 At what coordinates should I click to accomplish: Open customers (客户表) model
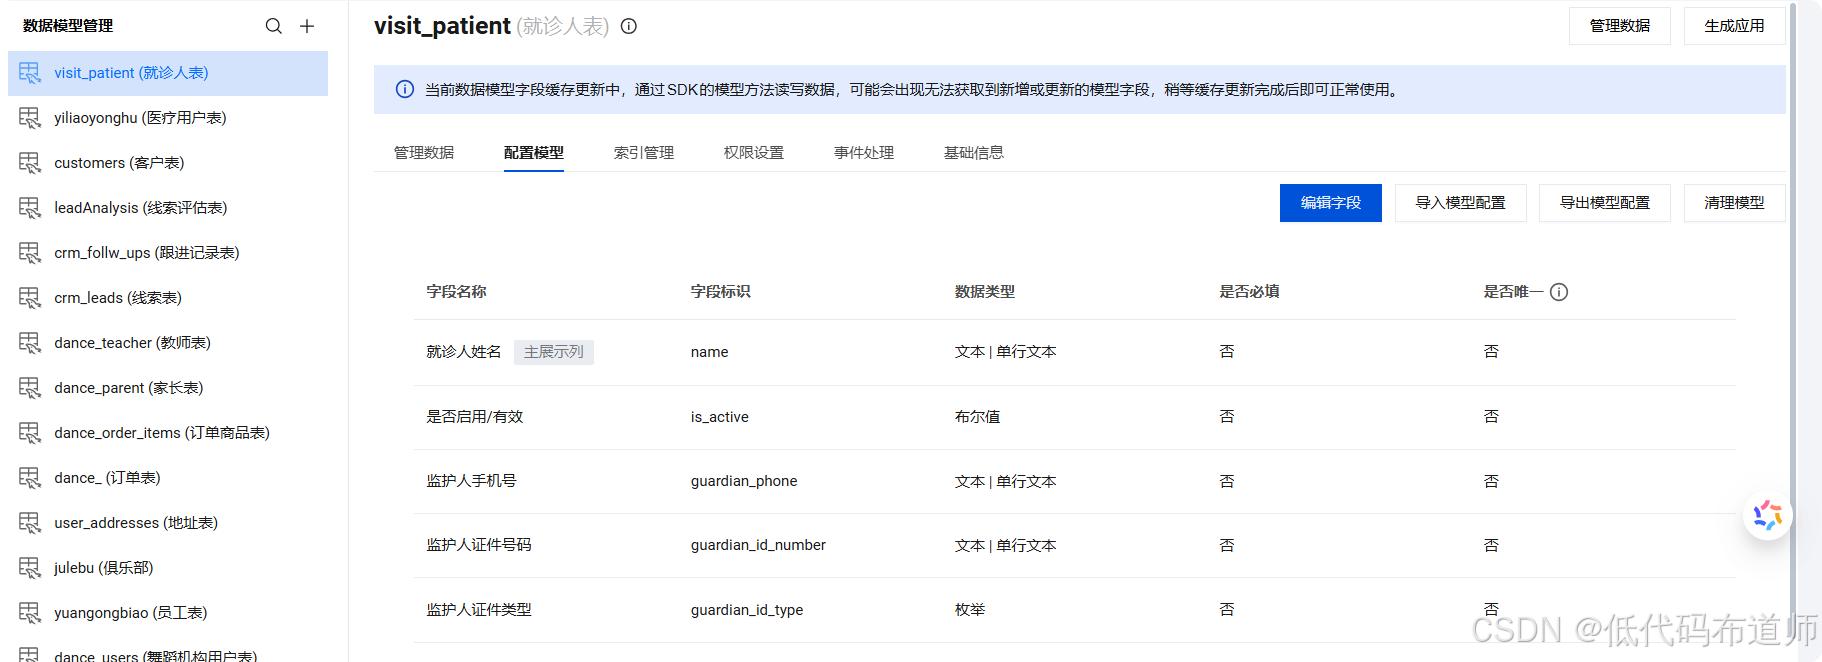[168, 163]
